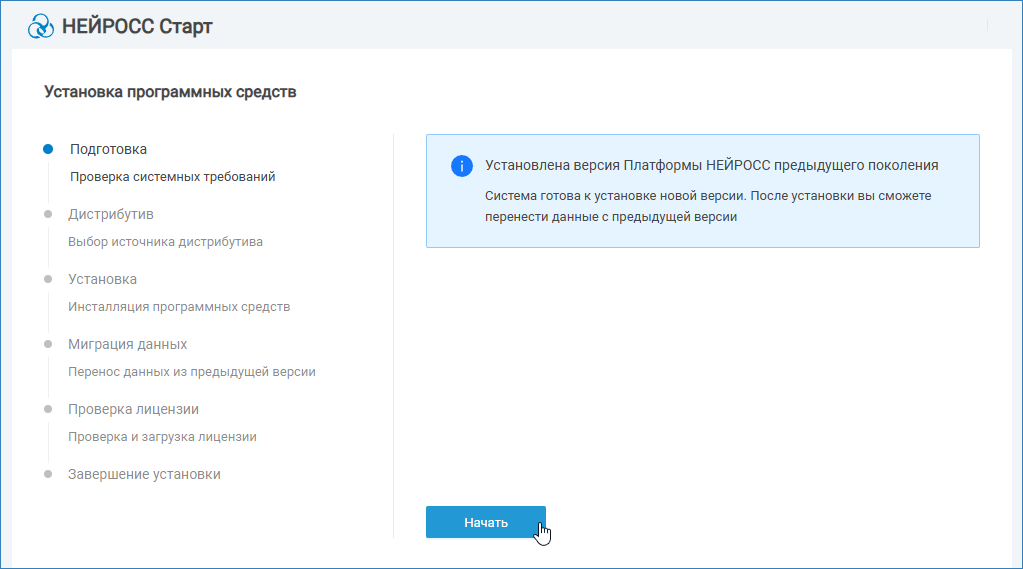Screen dimensions: 1023x569
Task: Click the gray step dot beside Установка
Action: click(x=48, y=279)
